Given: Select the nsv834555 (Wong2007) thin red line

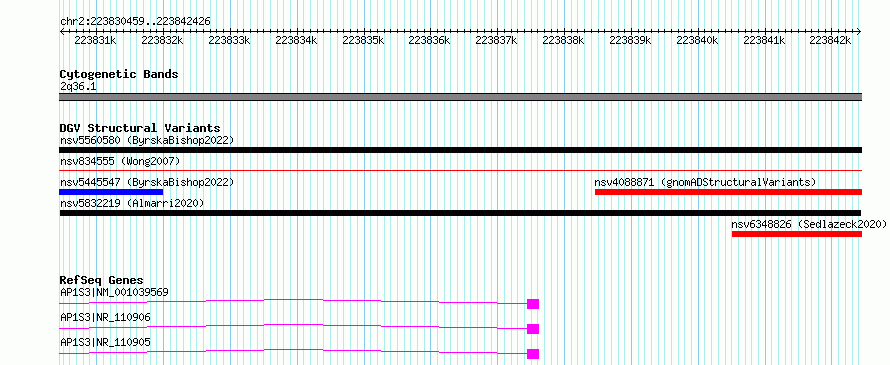Looking at the screenshot, I should (460, 170).
